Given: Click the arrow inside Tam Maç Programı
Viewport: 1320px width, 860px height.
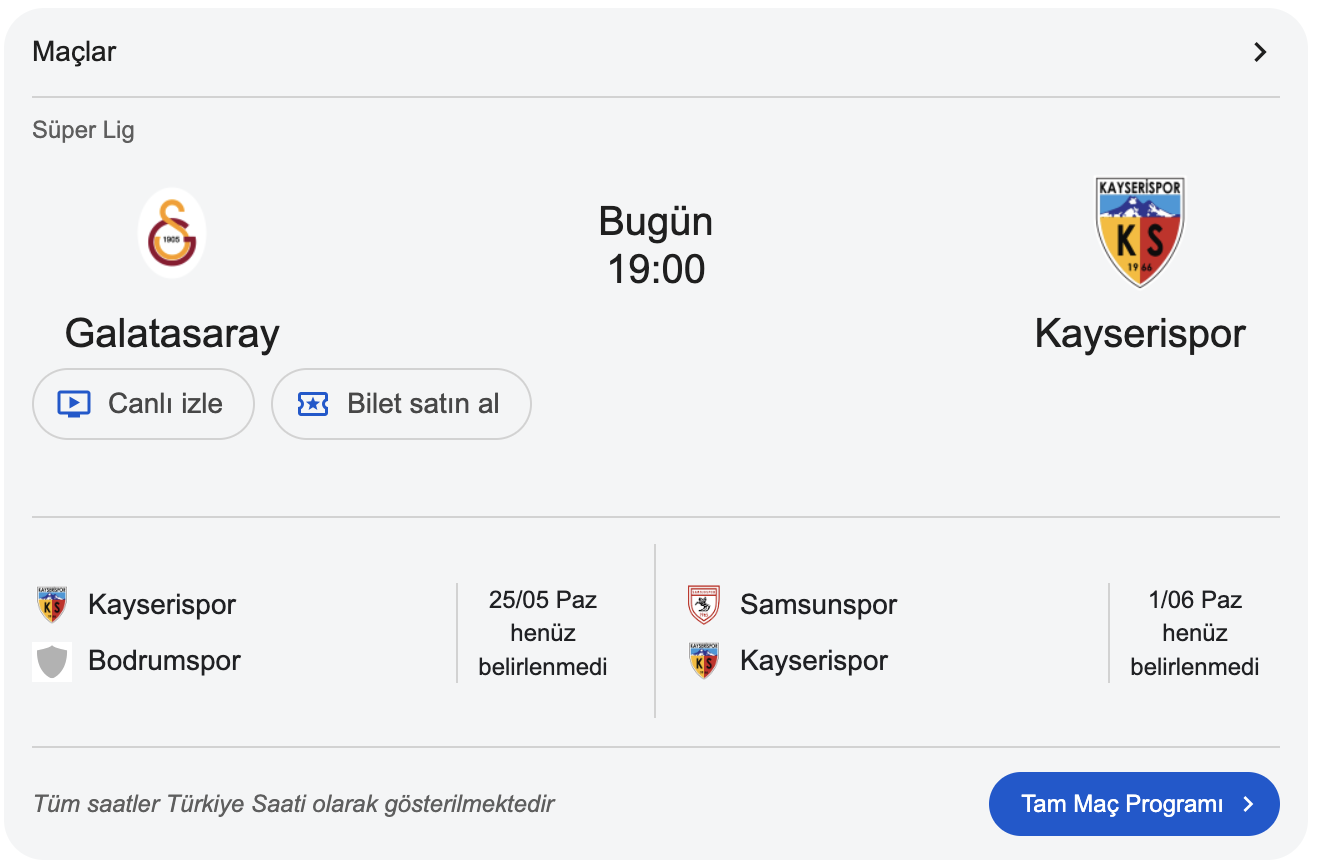Looking at the screenshot, I should click(x=1247, y=804).
